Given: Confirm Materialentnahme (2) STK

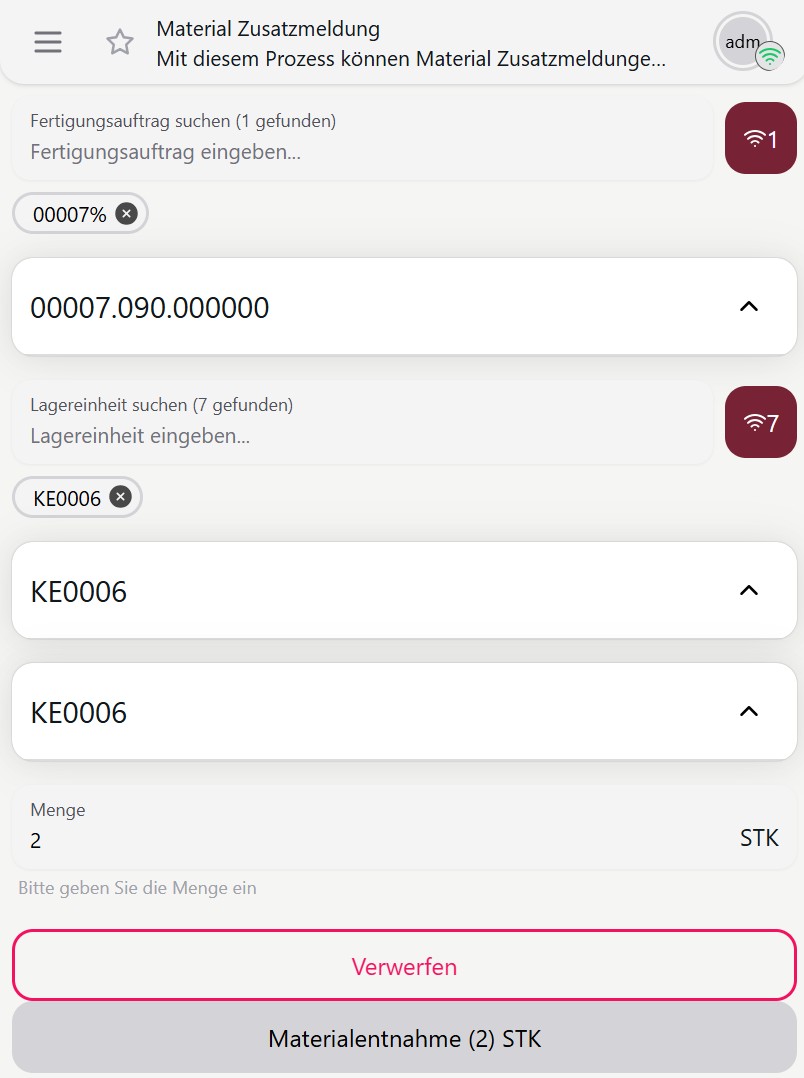Looking at the screenshot, I should (404, 1038).
